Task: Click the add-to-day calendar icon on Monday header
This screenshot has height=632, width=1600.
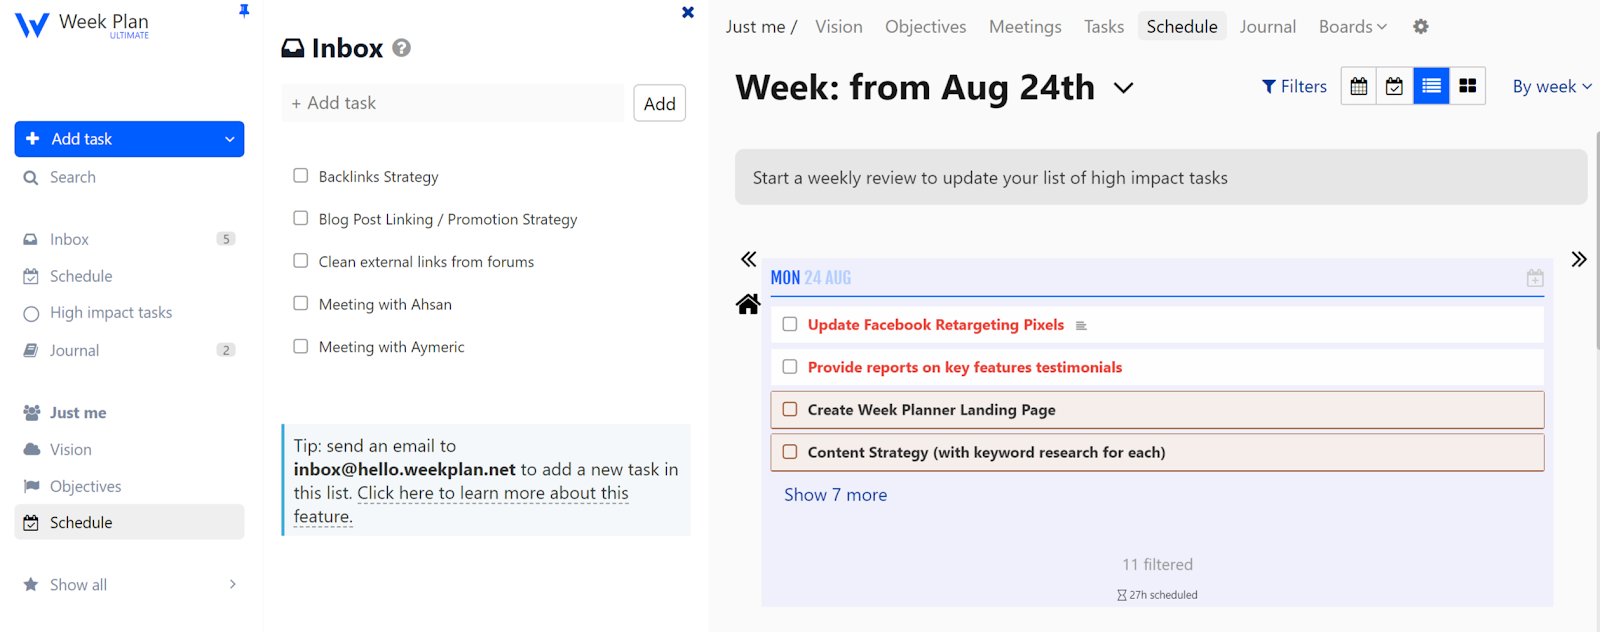Action: pyautogui.click(x=1535, y=278)
